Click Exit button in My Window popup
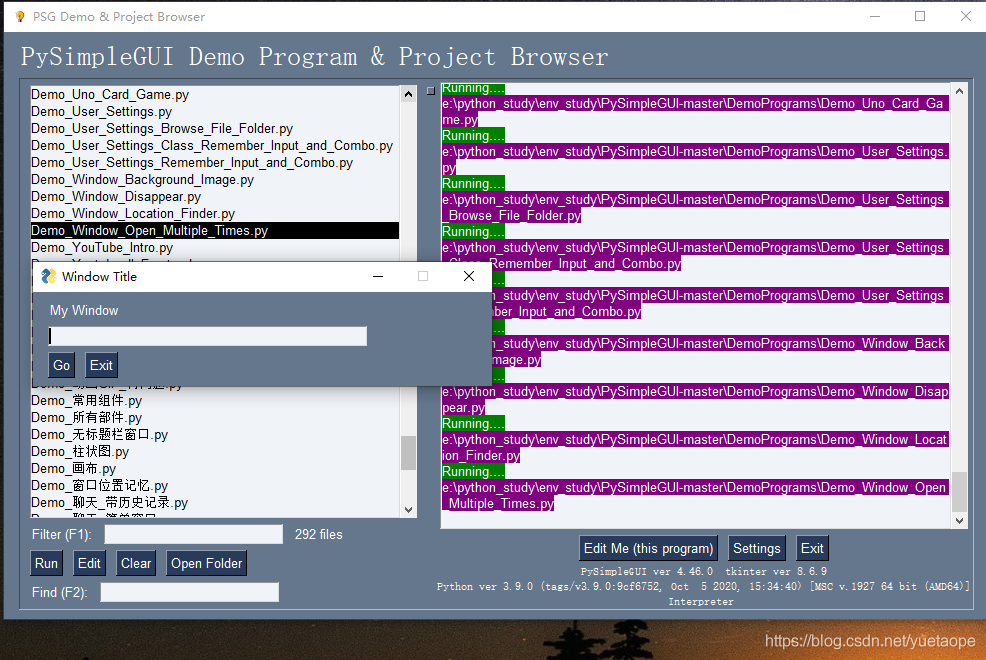 (x=101, y=365)
